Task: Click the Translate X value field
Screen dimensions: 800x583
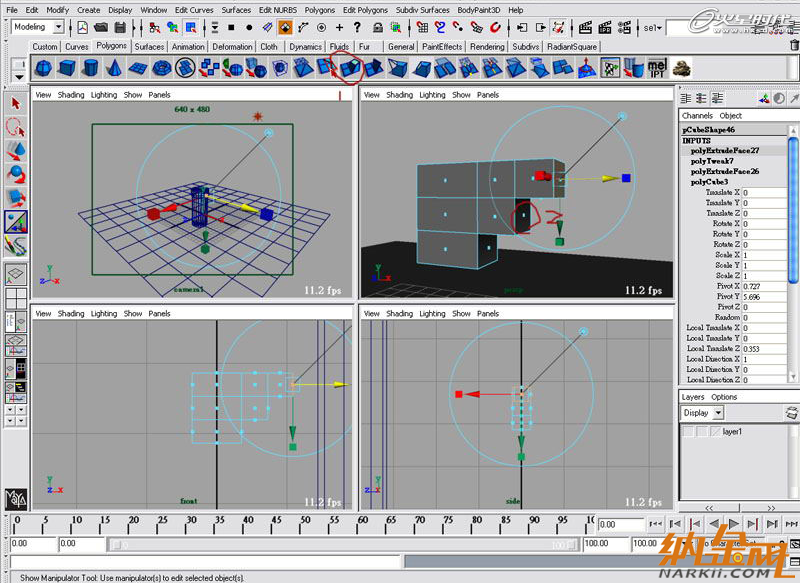Action: click(x=757, y=192)
